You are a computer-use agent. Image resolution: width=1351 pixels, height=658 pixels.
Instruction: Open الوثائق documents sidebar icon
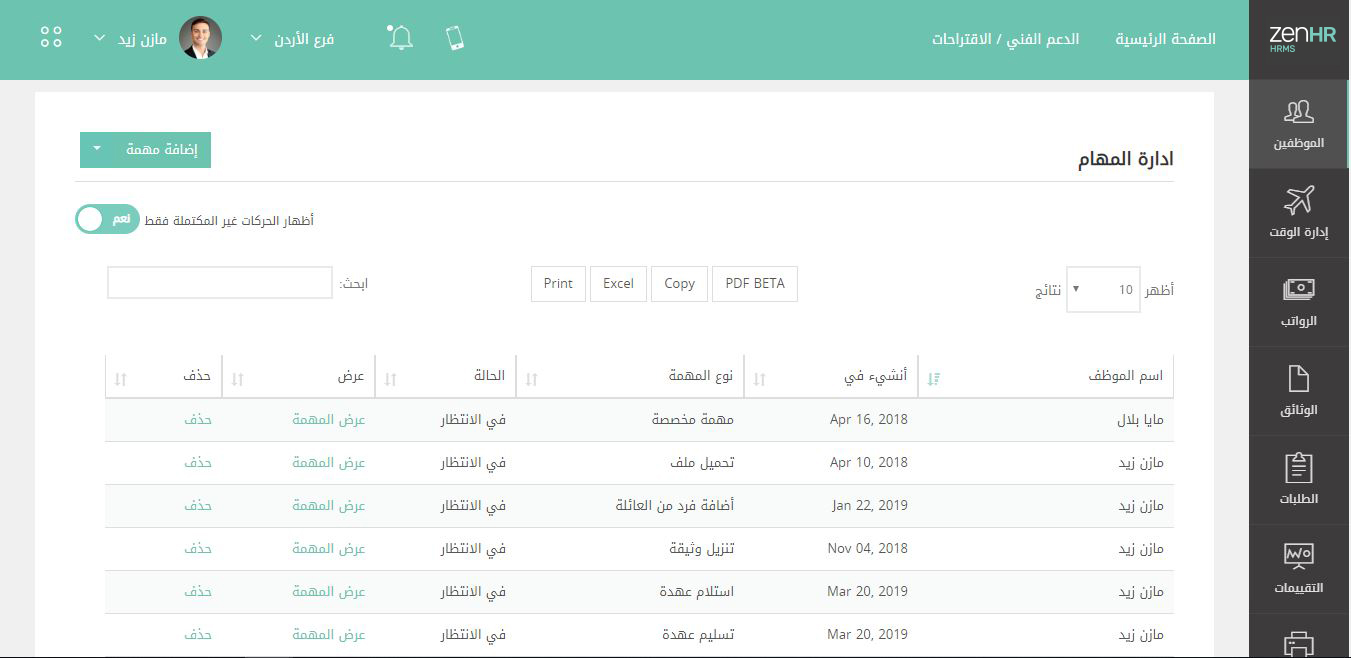tap(1299, 378)
